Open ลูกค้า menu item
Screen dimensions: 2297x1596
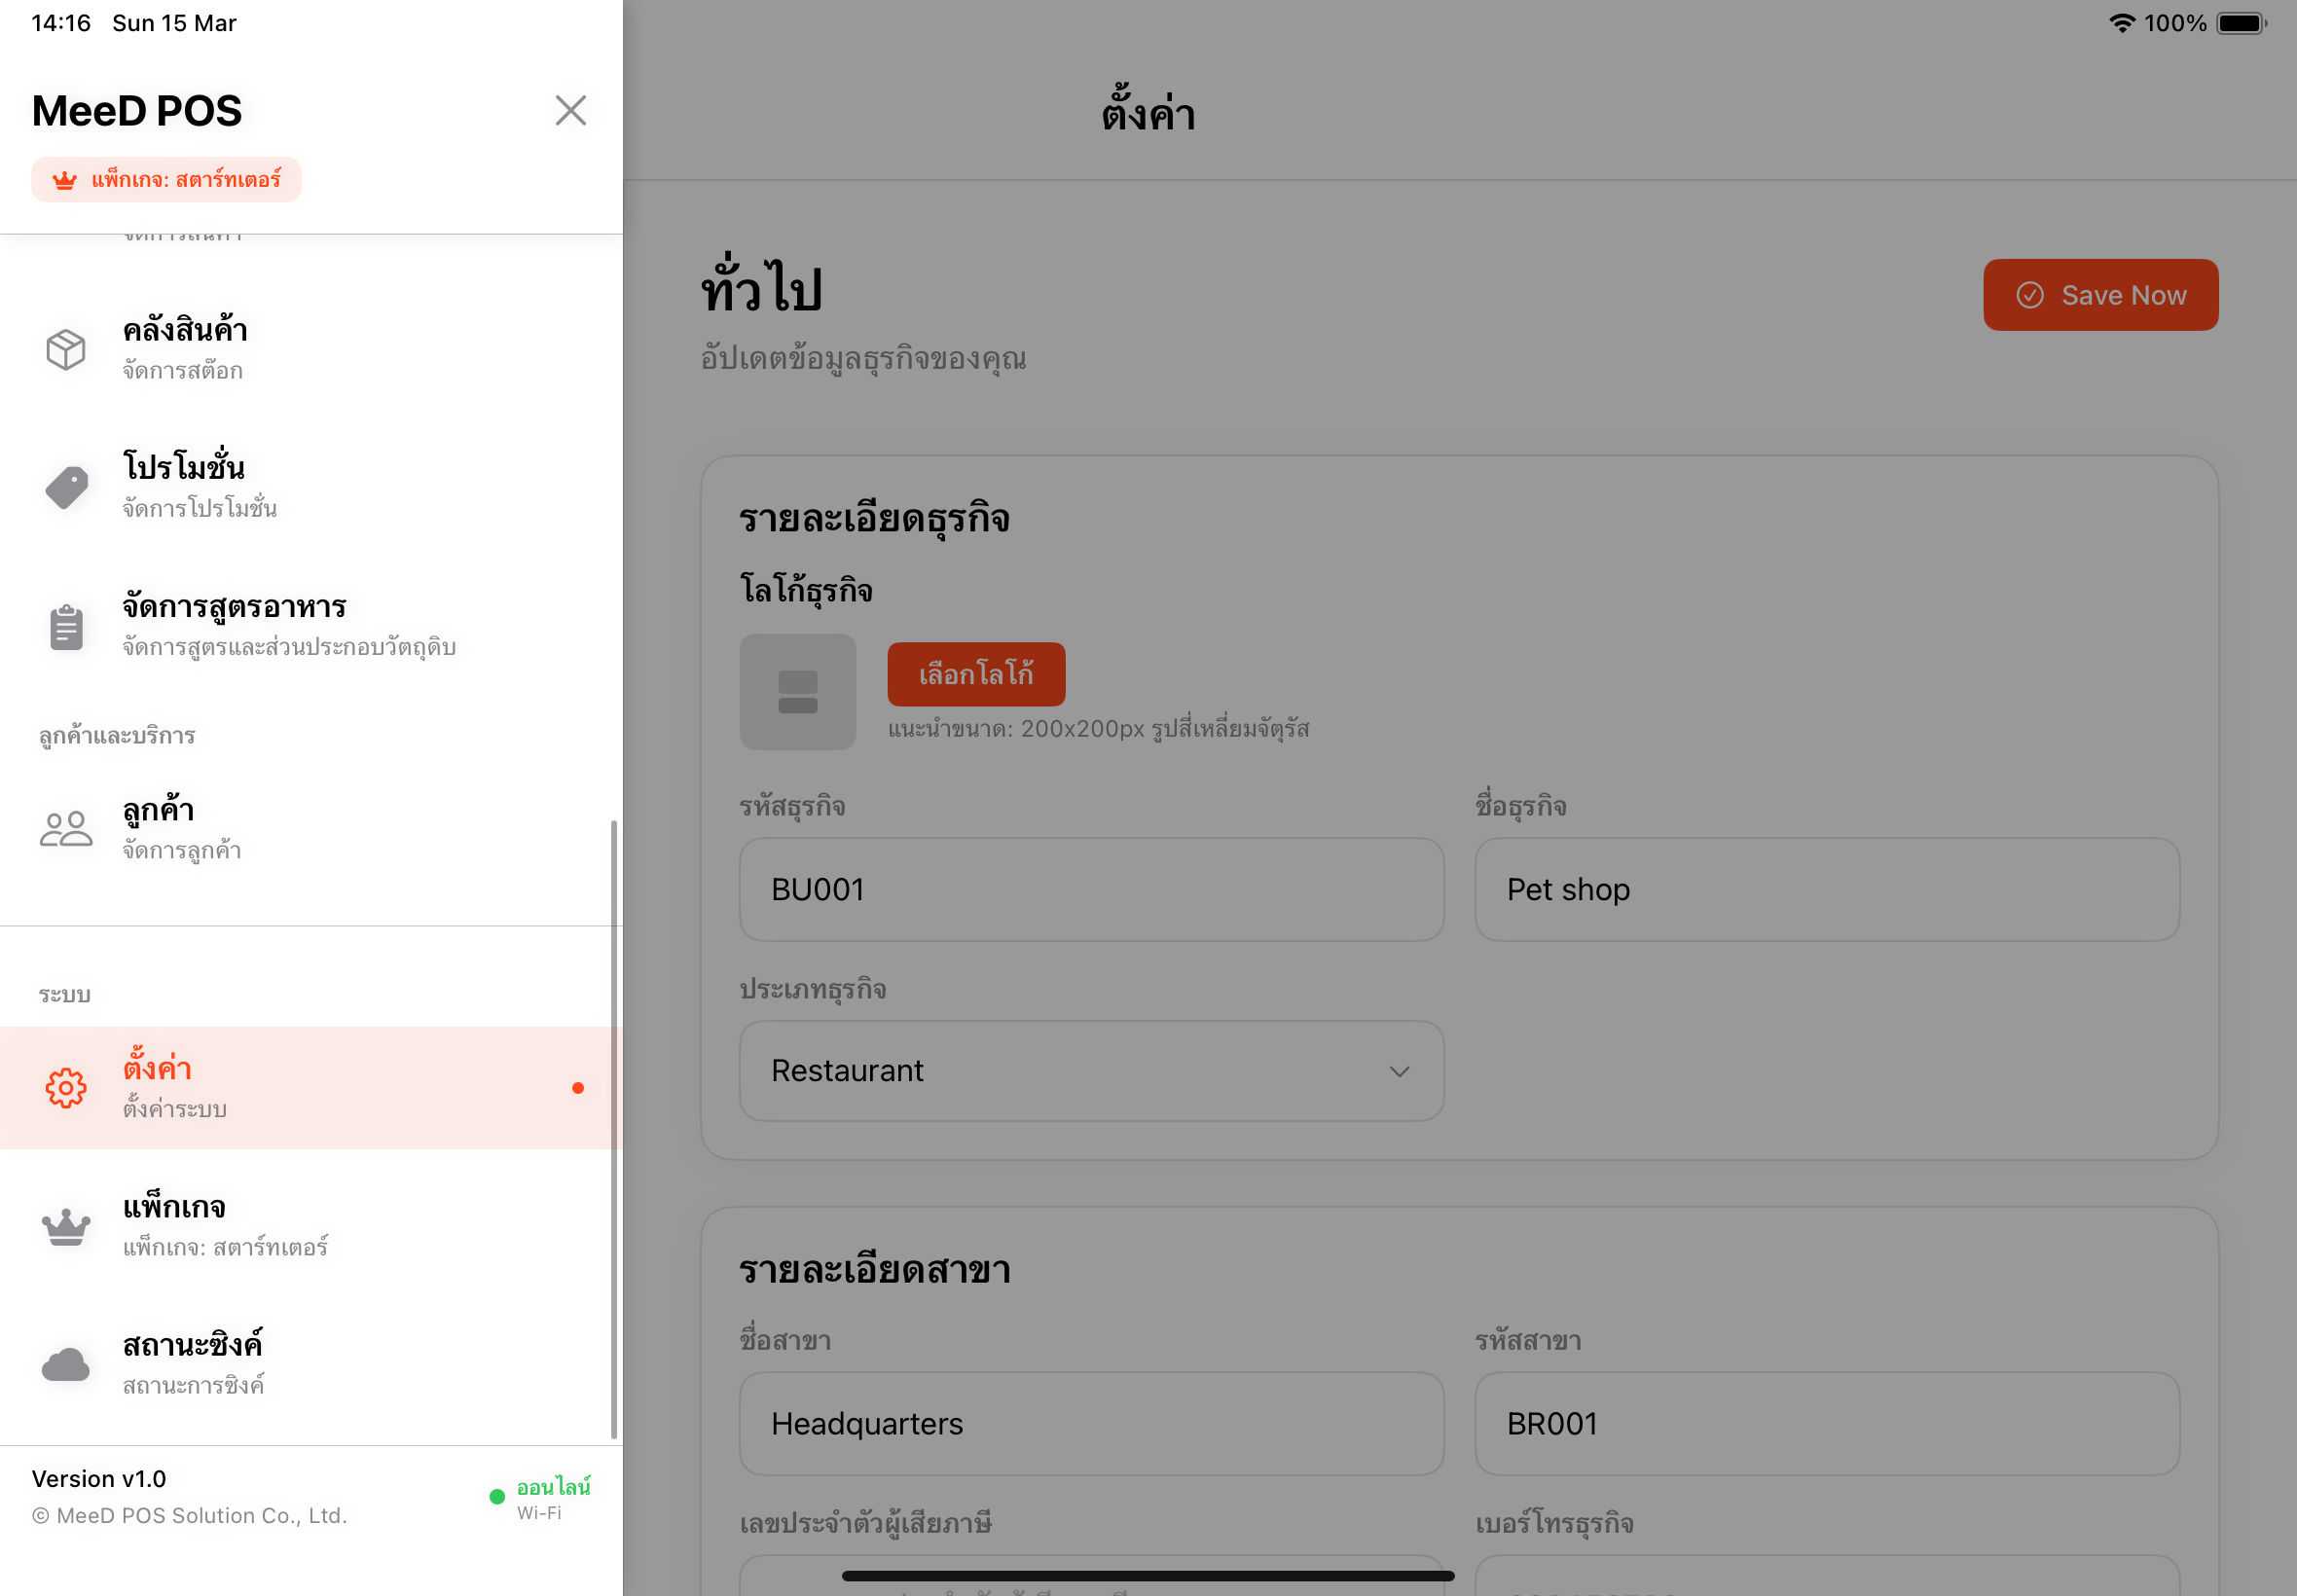[x=311, y=829]
